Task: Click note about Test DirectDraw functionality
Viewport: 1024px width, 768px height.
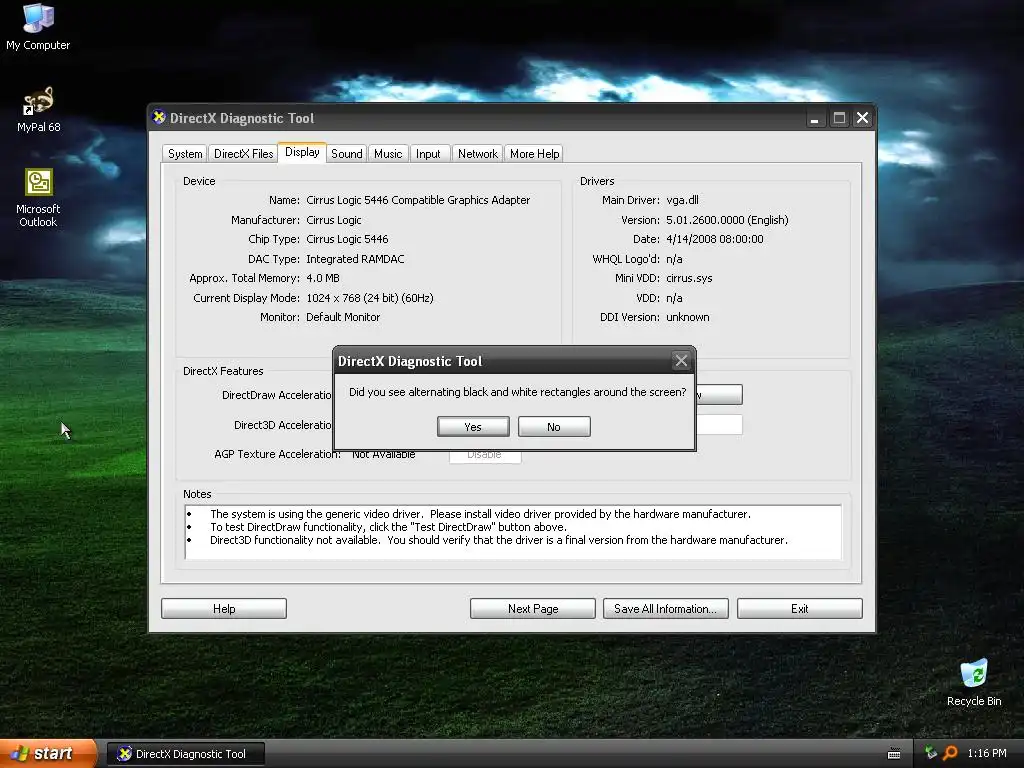Action: 388,527
